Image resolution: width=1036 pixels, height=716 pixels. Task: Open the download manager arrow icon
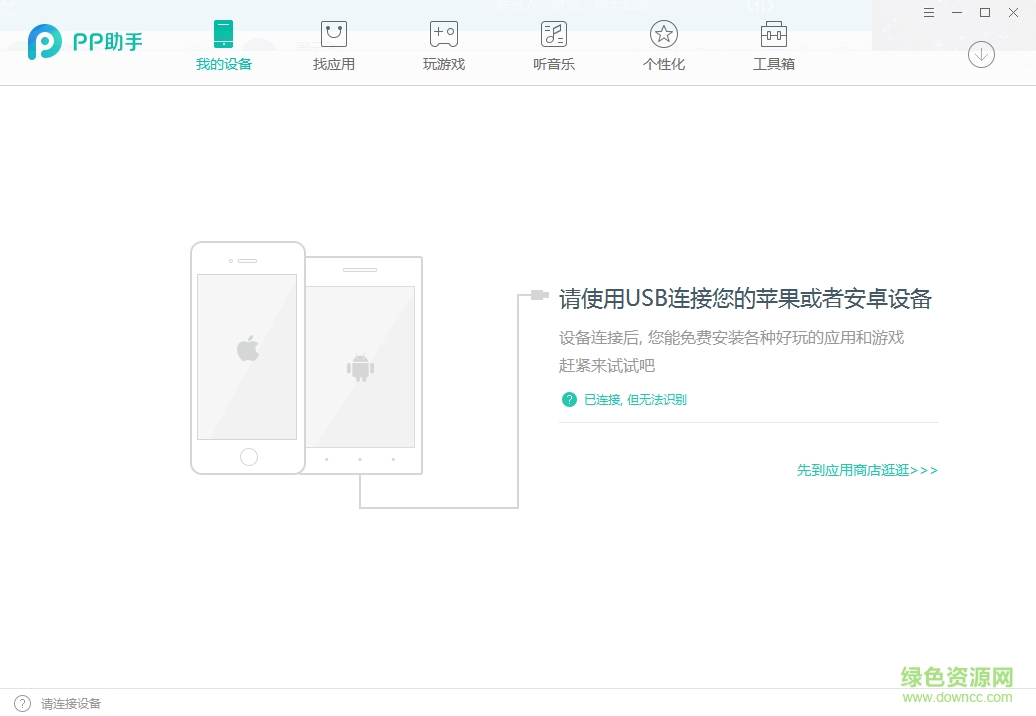point(981,55)
